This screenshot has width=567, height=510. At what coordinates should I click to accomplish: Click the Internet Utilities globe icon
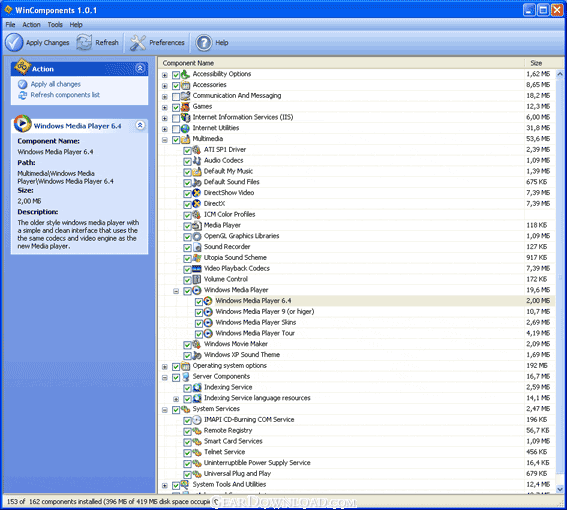[x=185, y=128]
